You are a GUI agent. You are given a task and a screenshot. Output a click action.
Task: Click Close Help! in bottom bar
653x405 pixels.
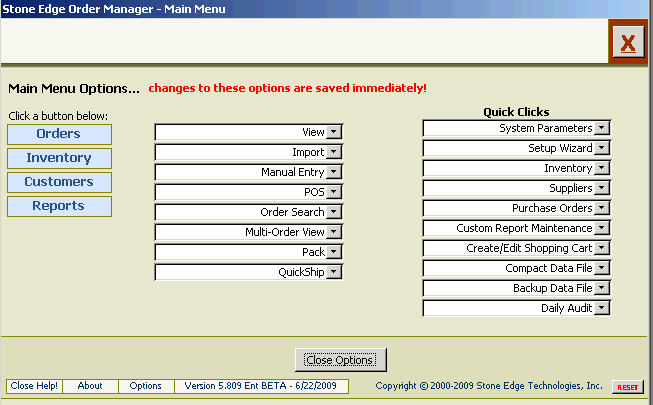pyautogui.click(x=34, y=386)
